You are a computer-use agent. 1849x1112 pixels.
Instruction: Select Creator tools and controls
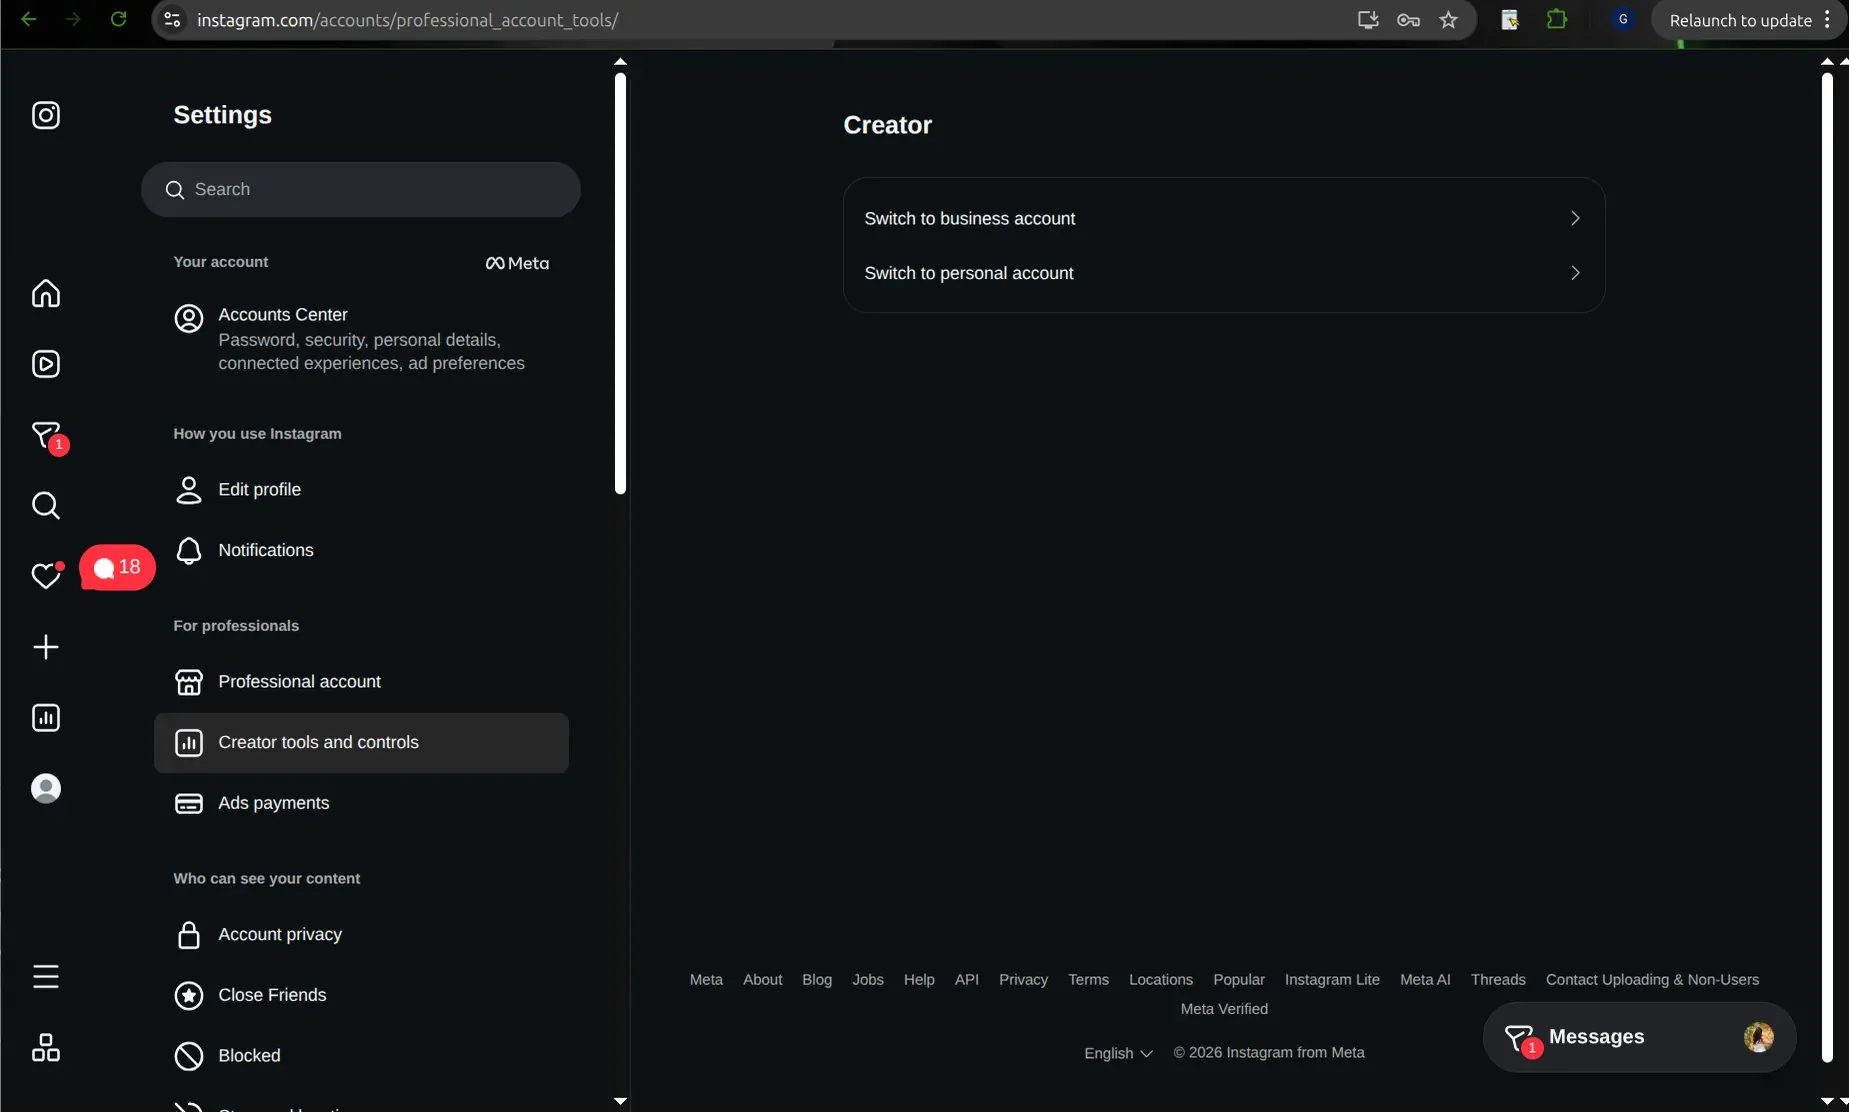(361, 742)
